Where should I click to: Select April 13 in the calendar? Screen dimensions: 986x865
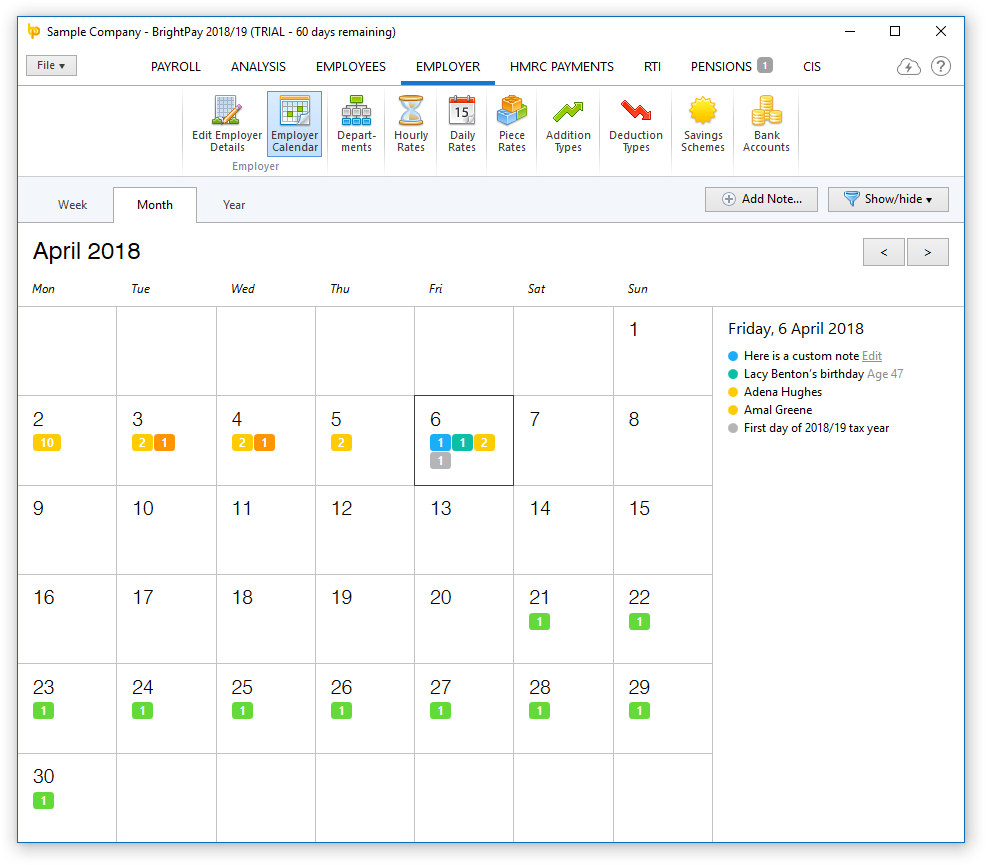coord(464,530)
